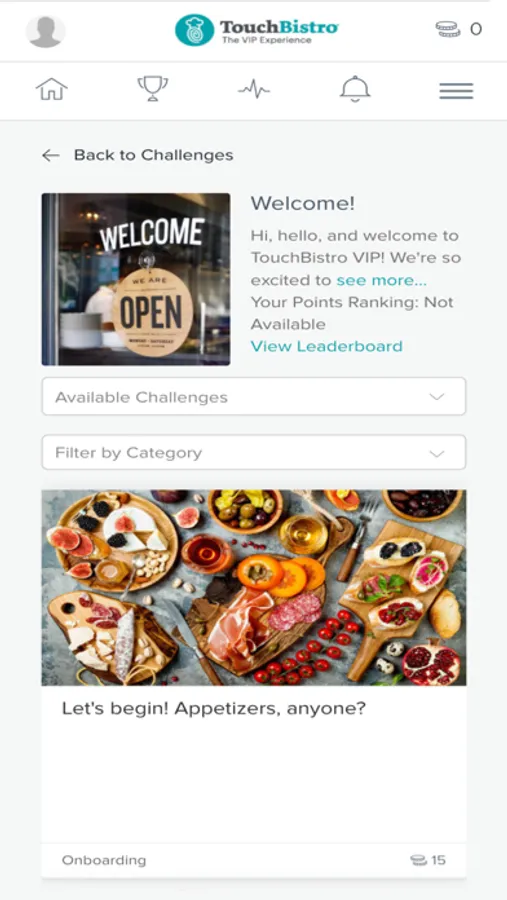
Task: Click the Filter by Category chevron arrow
Action: 437,453
